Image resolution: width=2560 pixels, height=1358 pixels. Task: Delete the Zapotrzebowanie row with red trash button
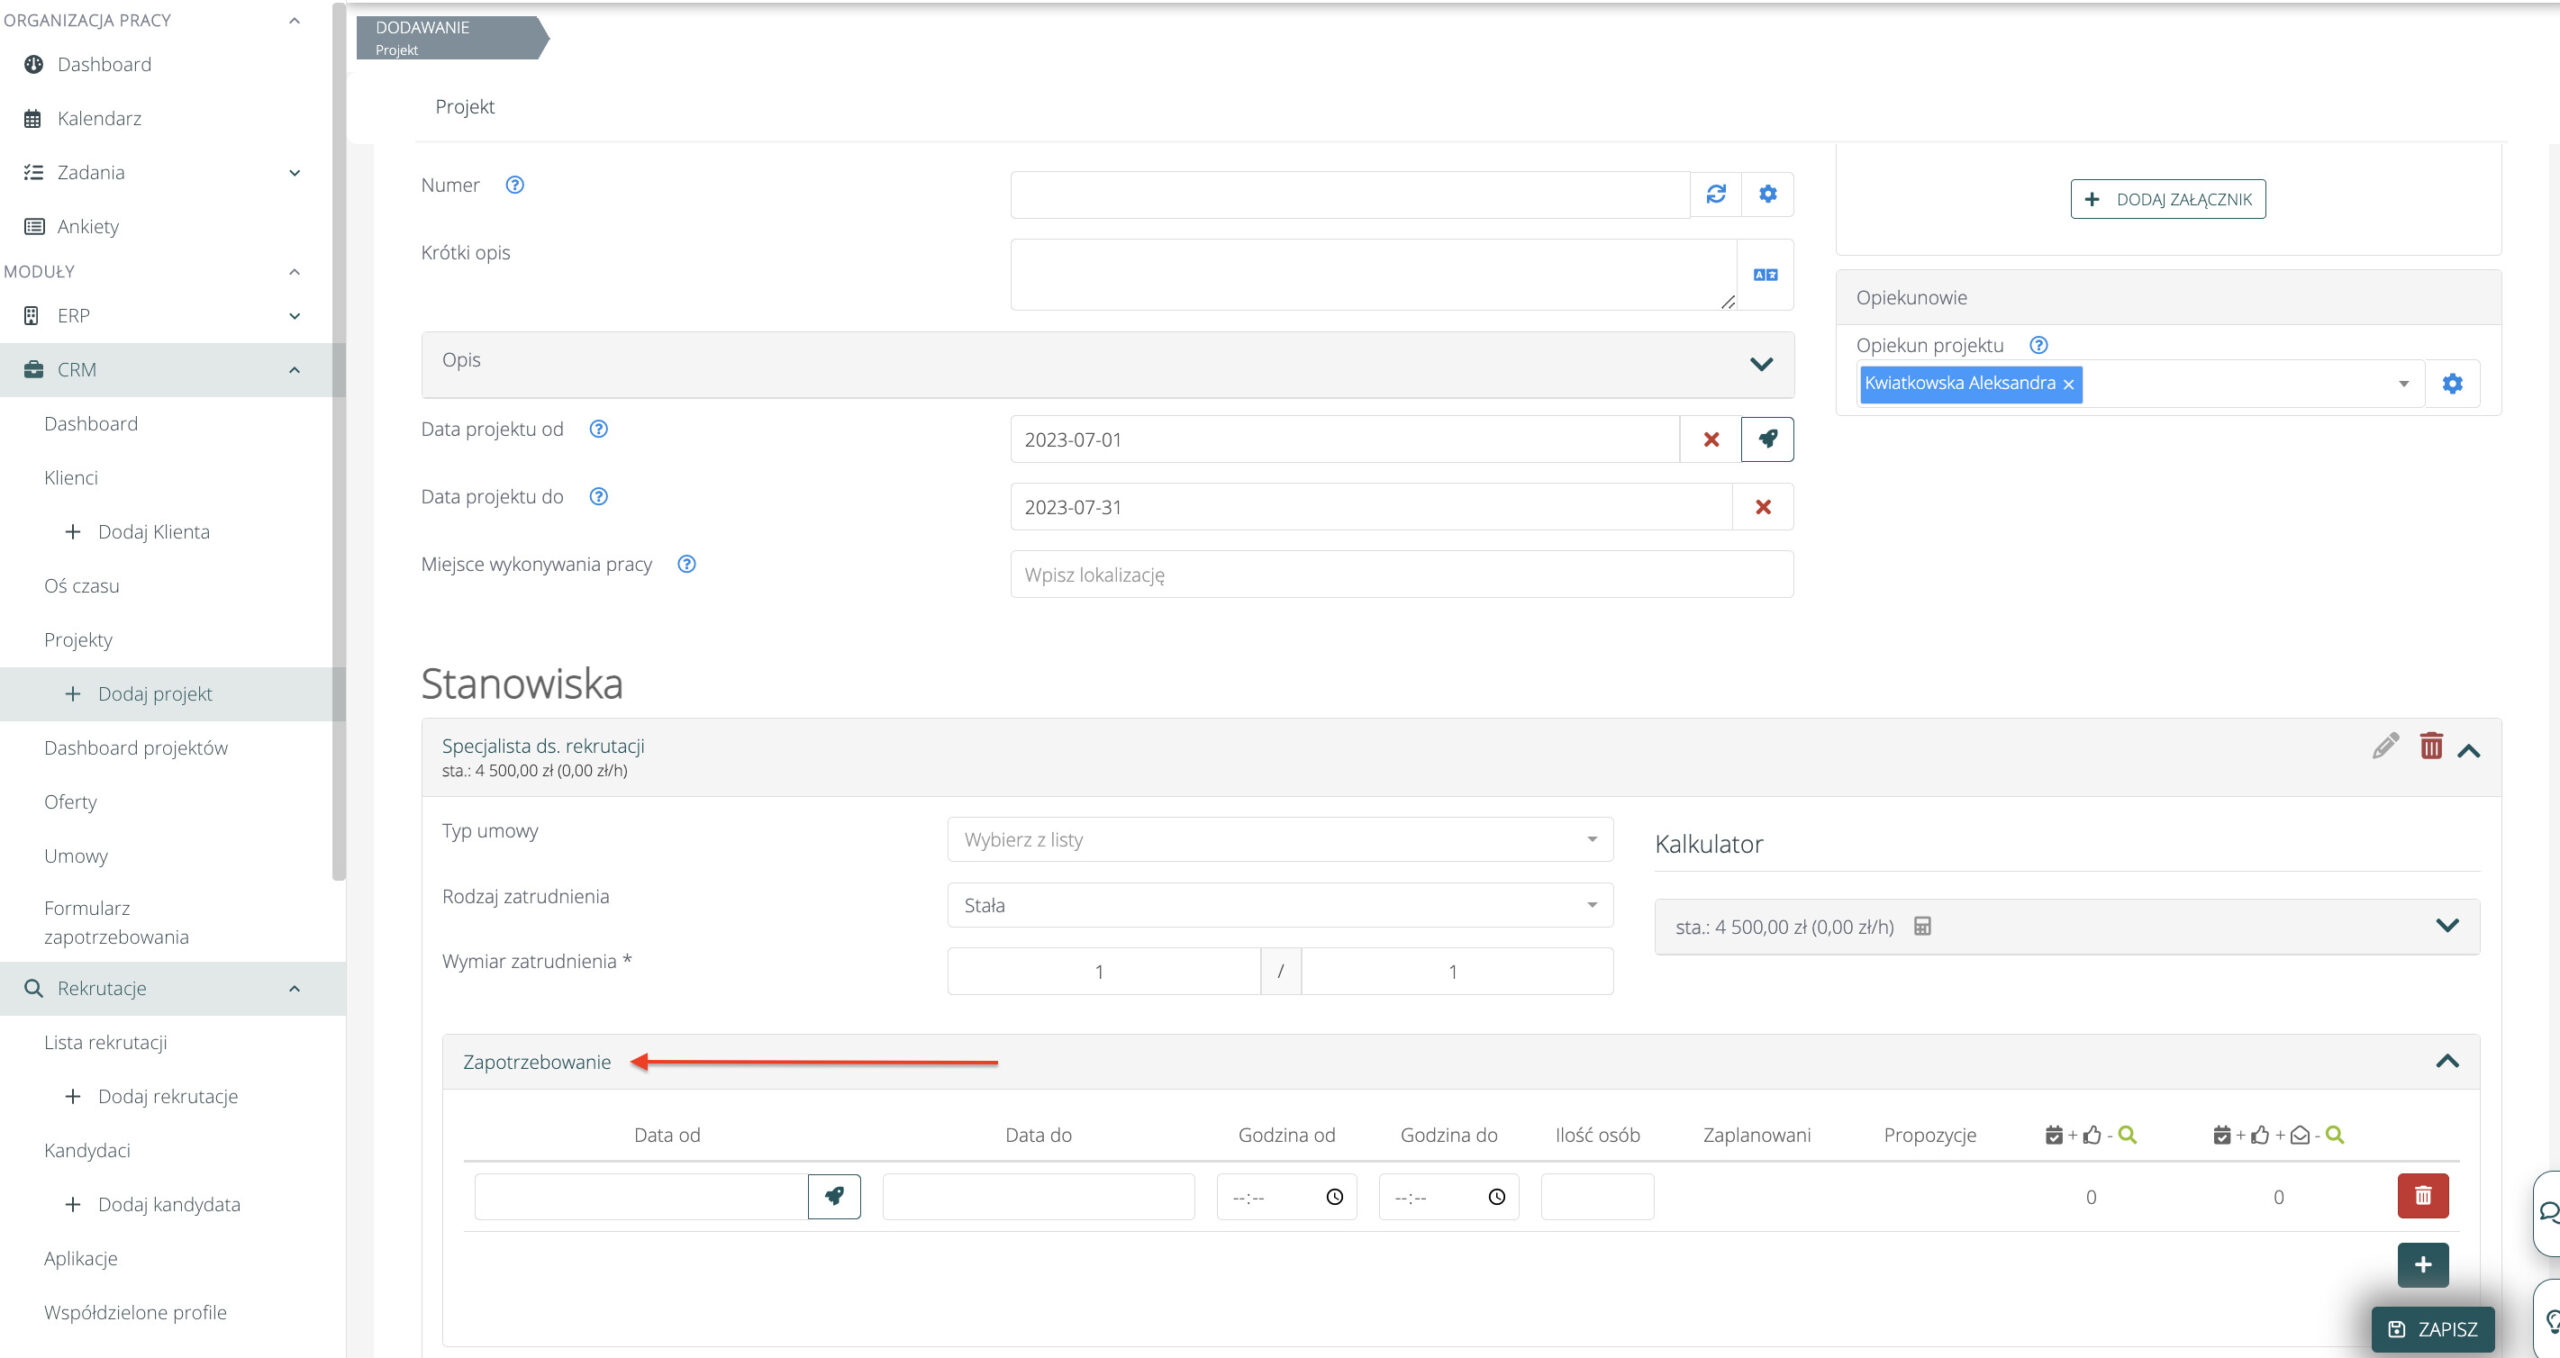[2422, 1195]
